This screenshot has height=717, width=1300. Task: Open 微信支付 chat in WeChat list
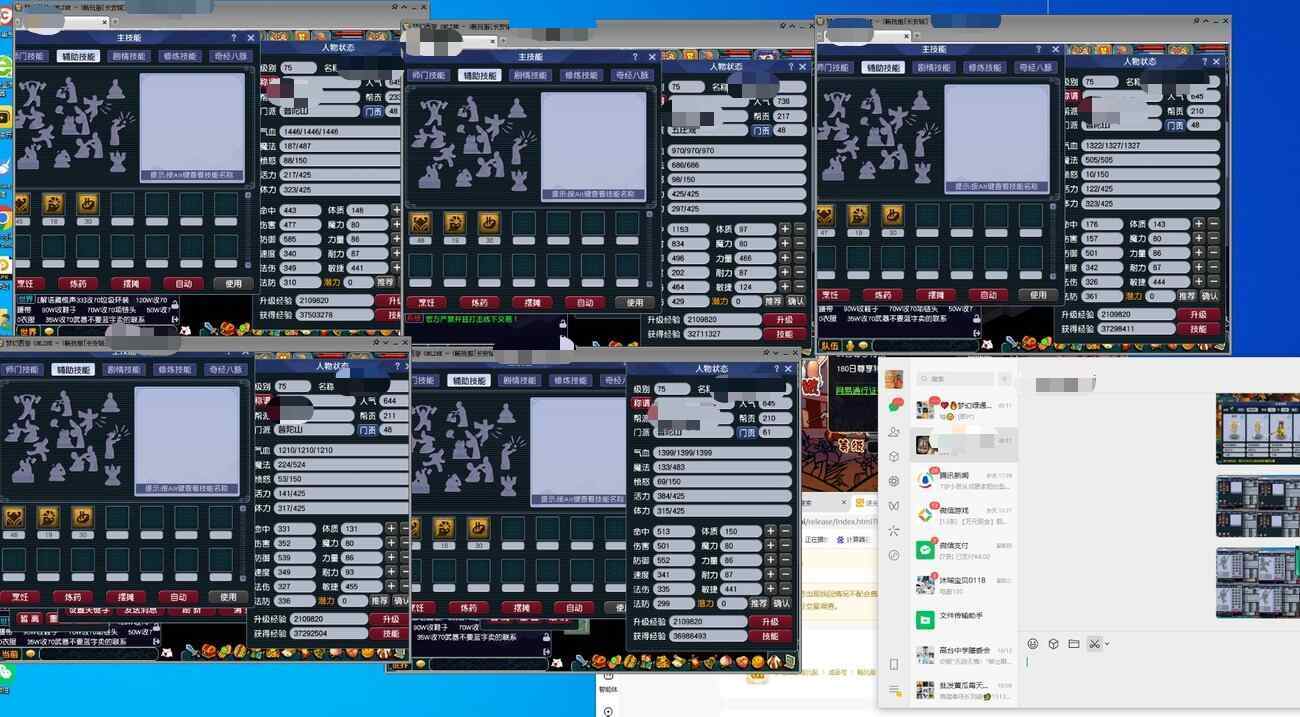[x=963, y=550]
